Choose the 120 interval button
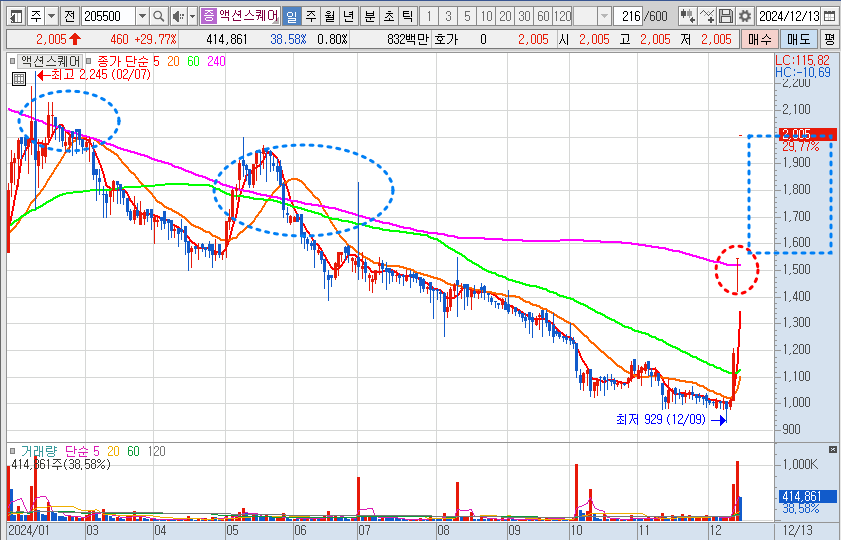This screenshot has width=841, height=540. pos(563,16)
